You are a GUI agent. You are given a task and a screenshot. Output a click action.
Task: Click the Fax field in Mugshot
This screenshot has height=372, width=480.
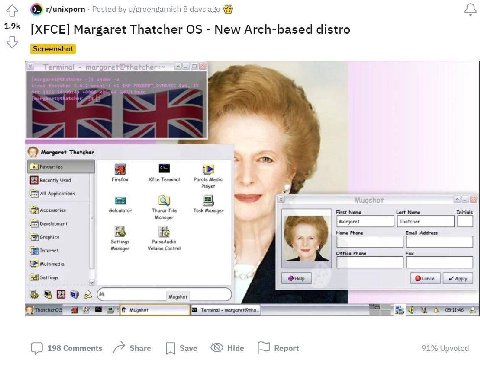pyautogui.click(x=439, y=262)
